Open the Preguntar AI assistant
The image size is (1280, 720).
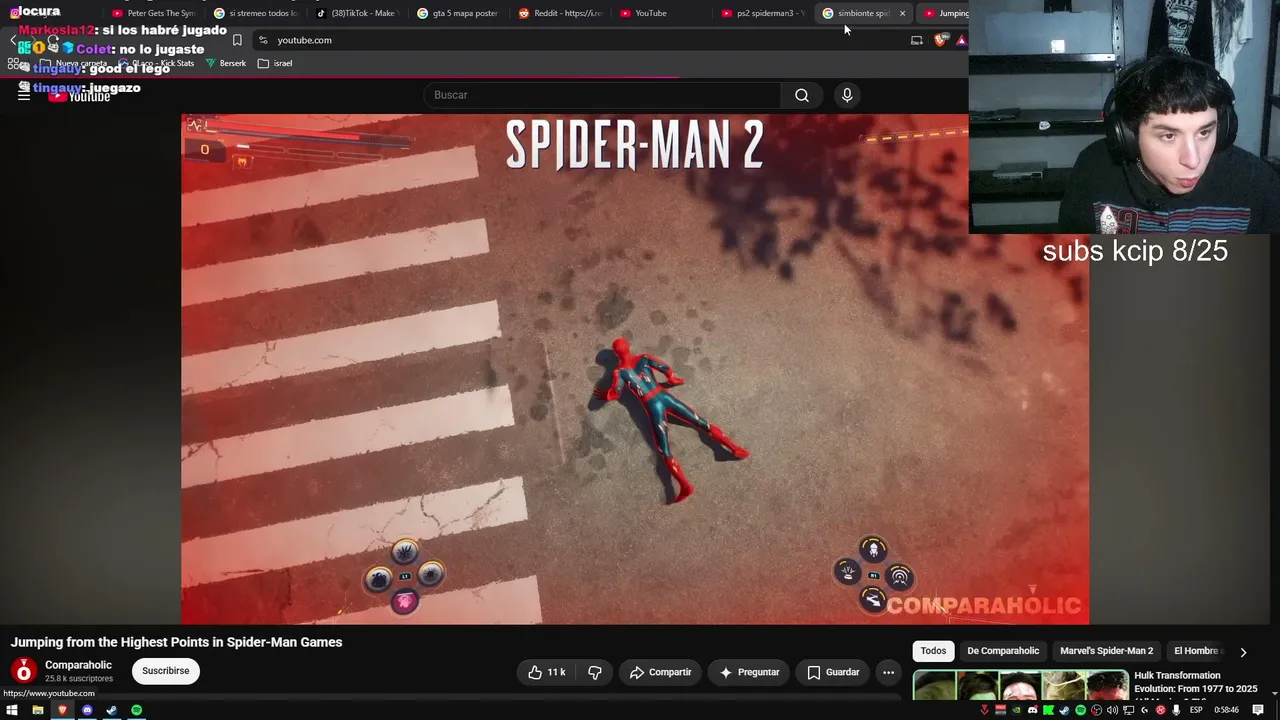[749, 672]
